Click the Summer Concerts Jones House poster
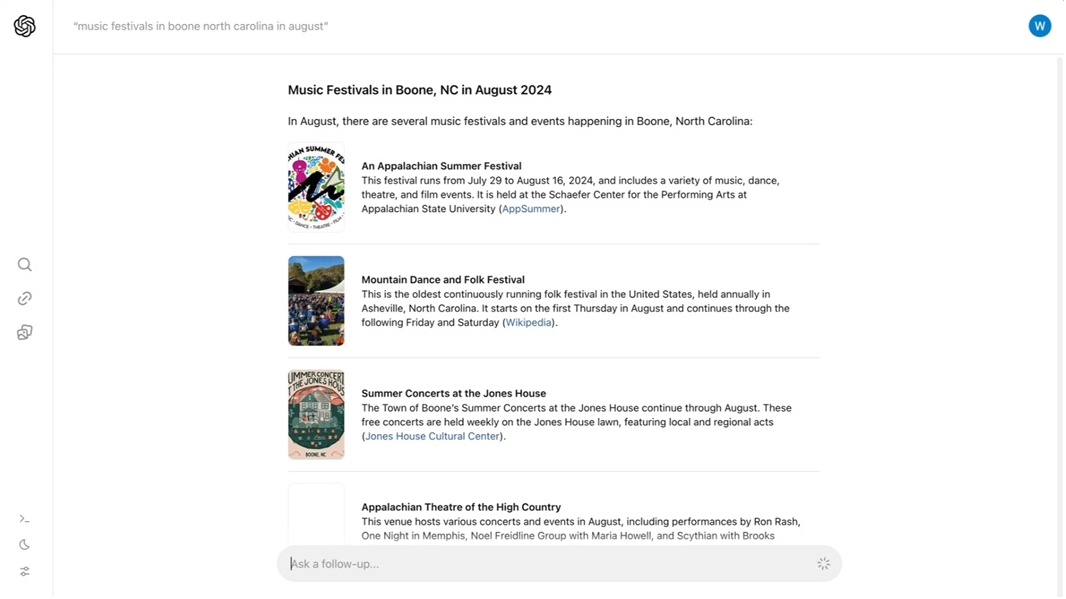 316,415
